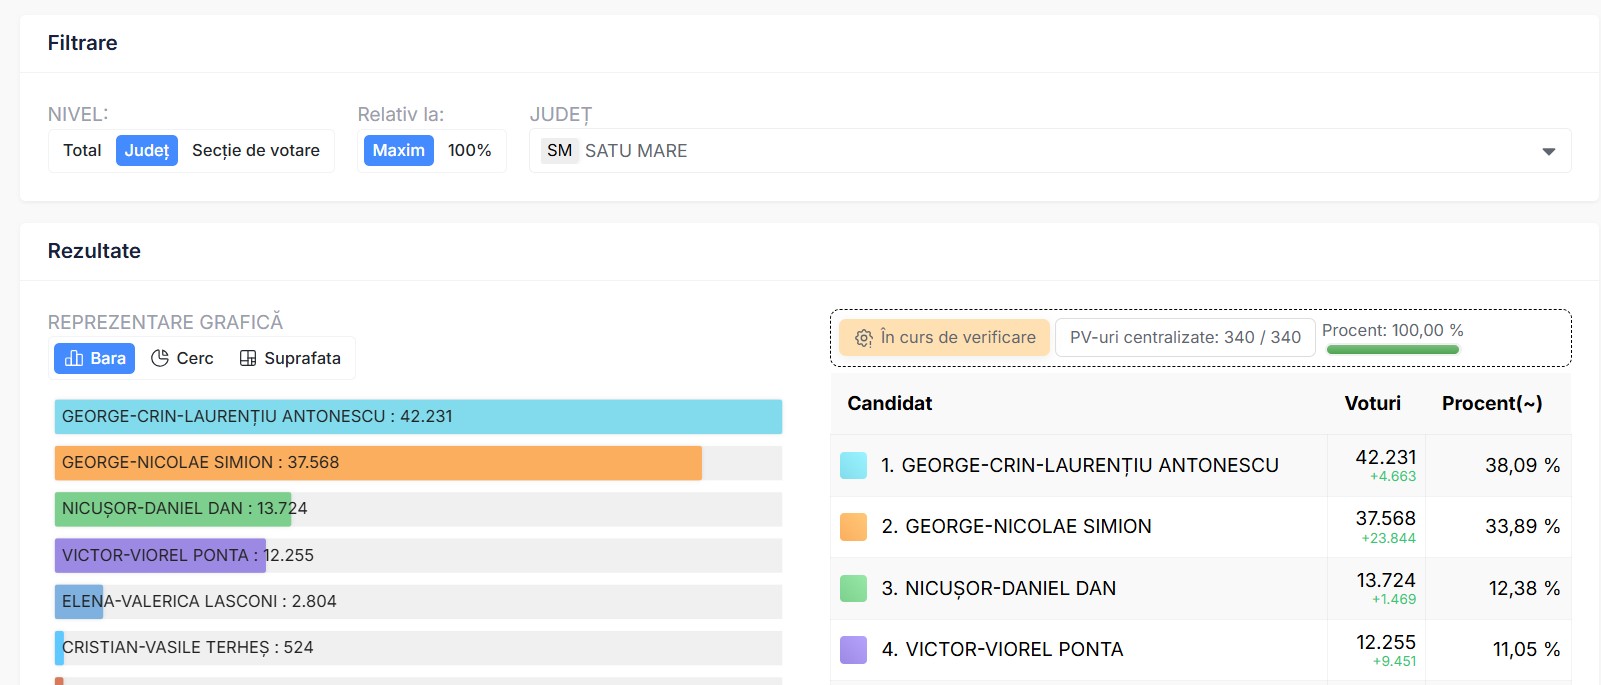Set relative scale to 100%
The width and height of the screenshot is (1601, 685).
pyautogui.click(x=469, y=151)
